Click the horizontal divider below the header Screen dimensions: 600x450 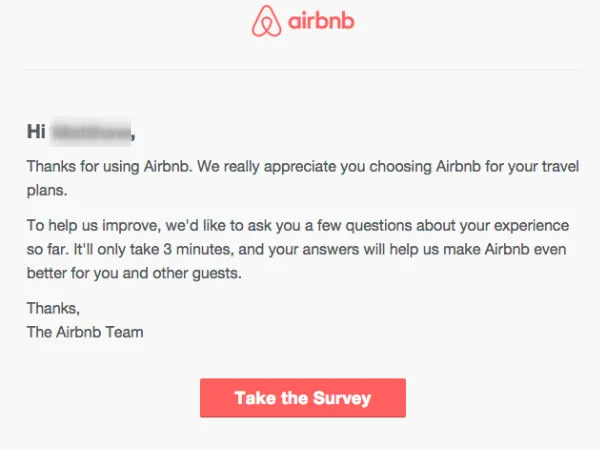point(300,70)
